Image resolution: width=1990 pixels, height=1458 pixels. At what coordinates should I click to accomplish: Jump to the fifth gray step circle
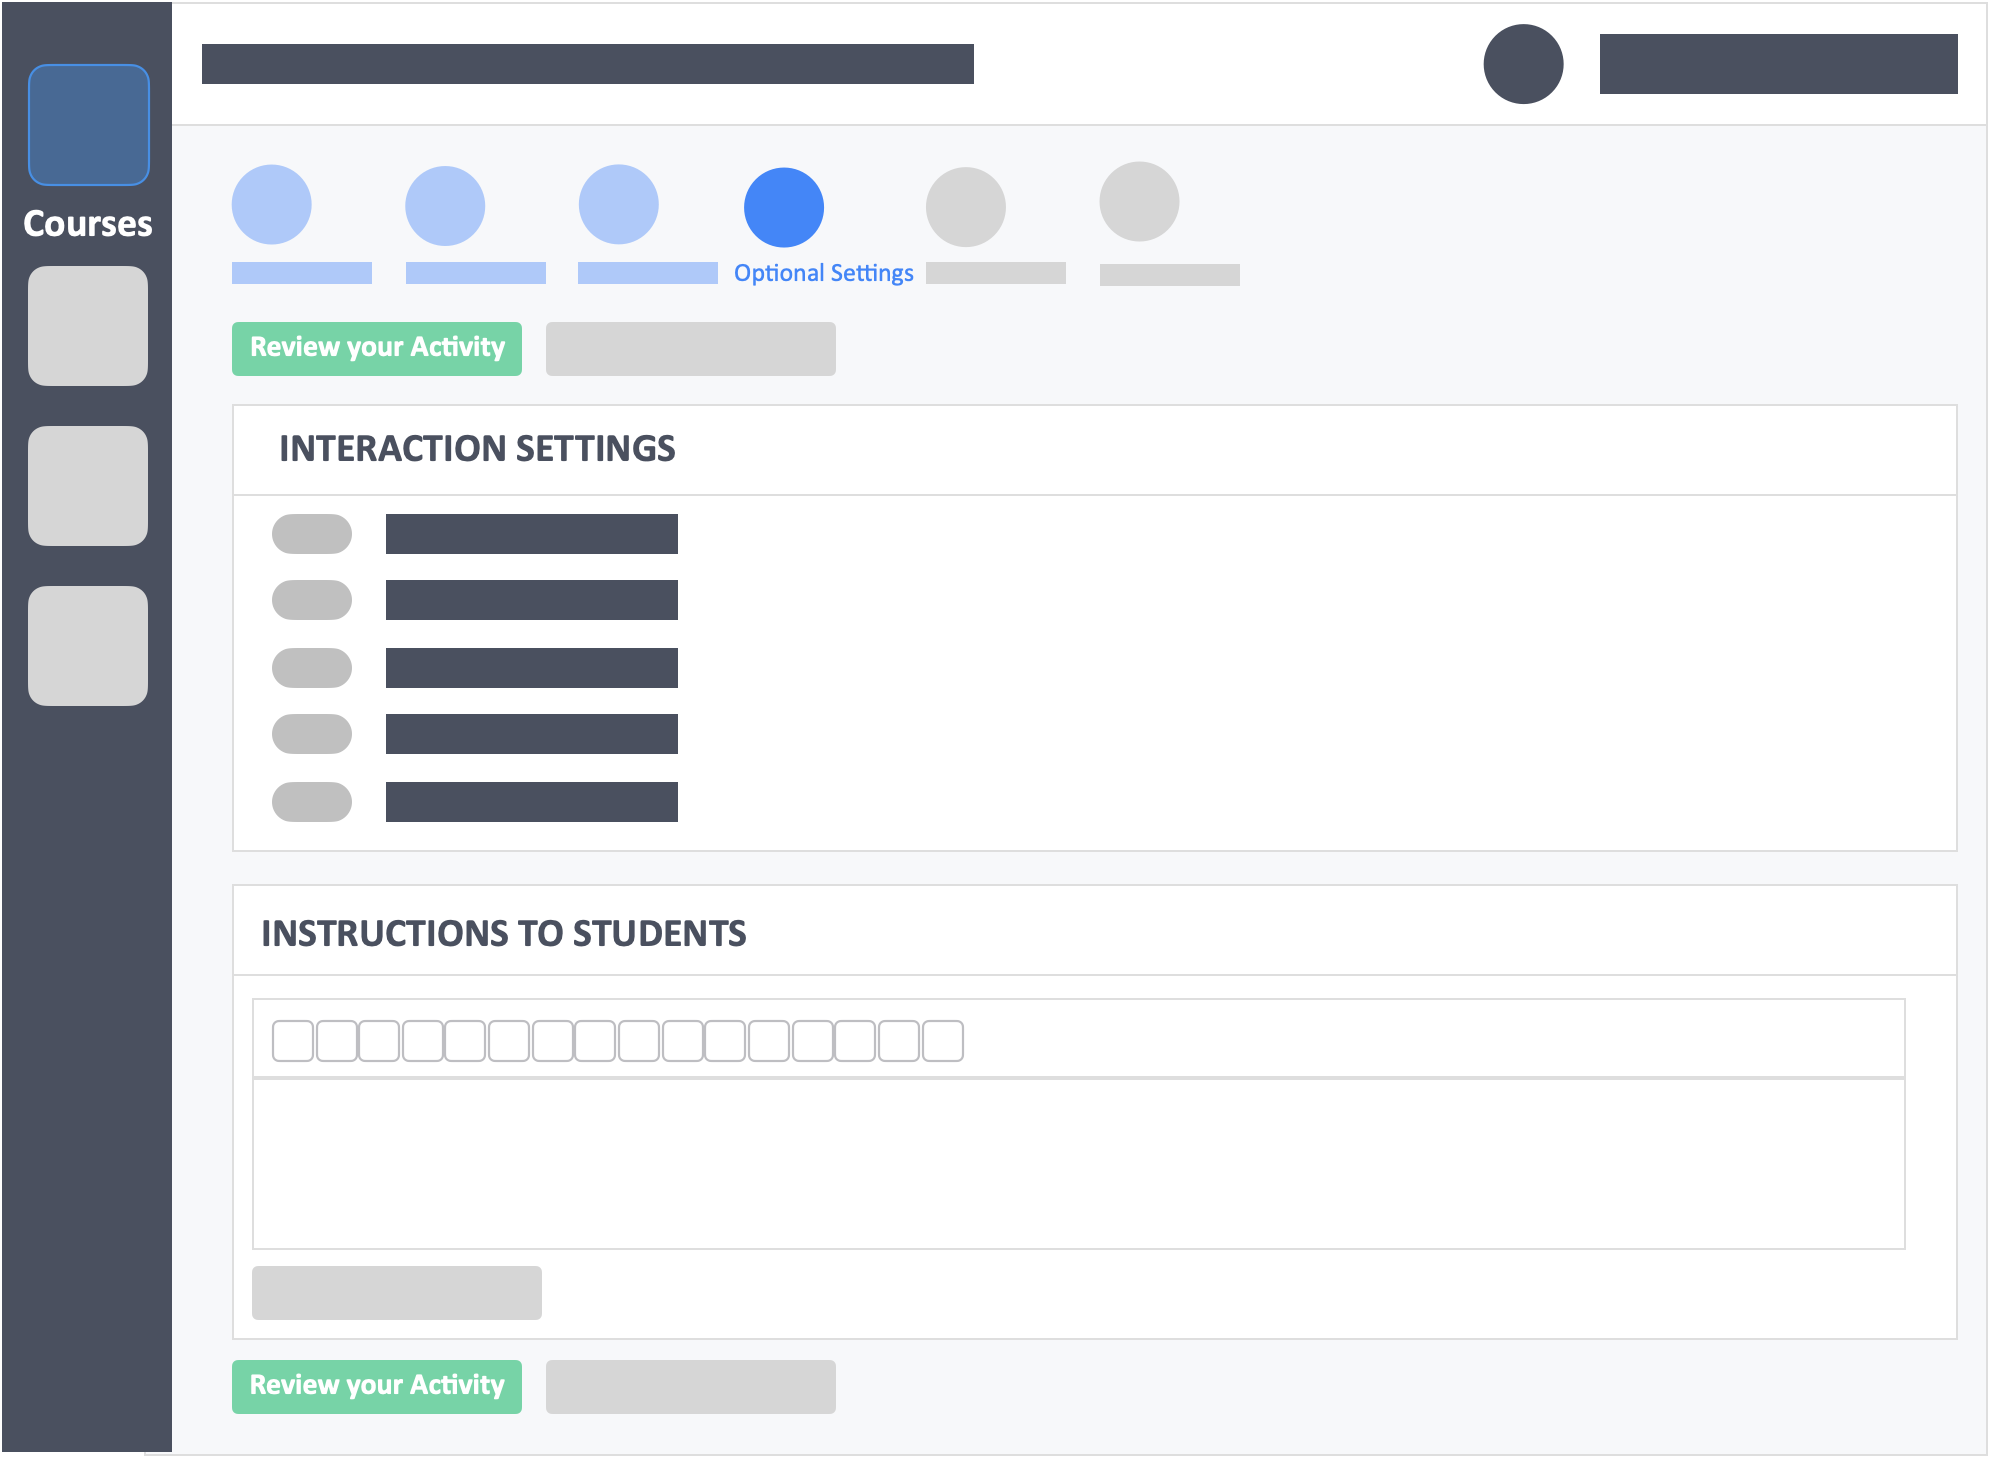tap(966, 207)
